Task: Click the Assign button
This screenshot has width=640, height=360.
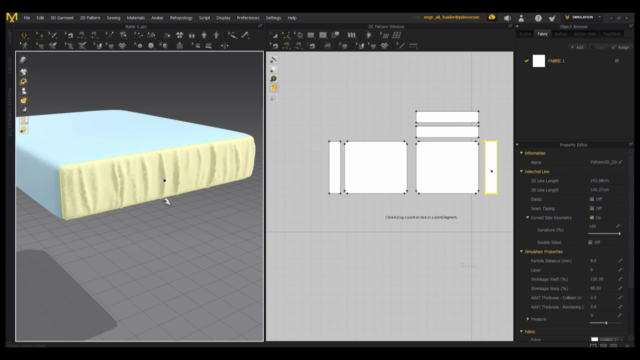Action: point(621,47)
